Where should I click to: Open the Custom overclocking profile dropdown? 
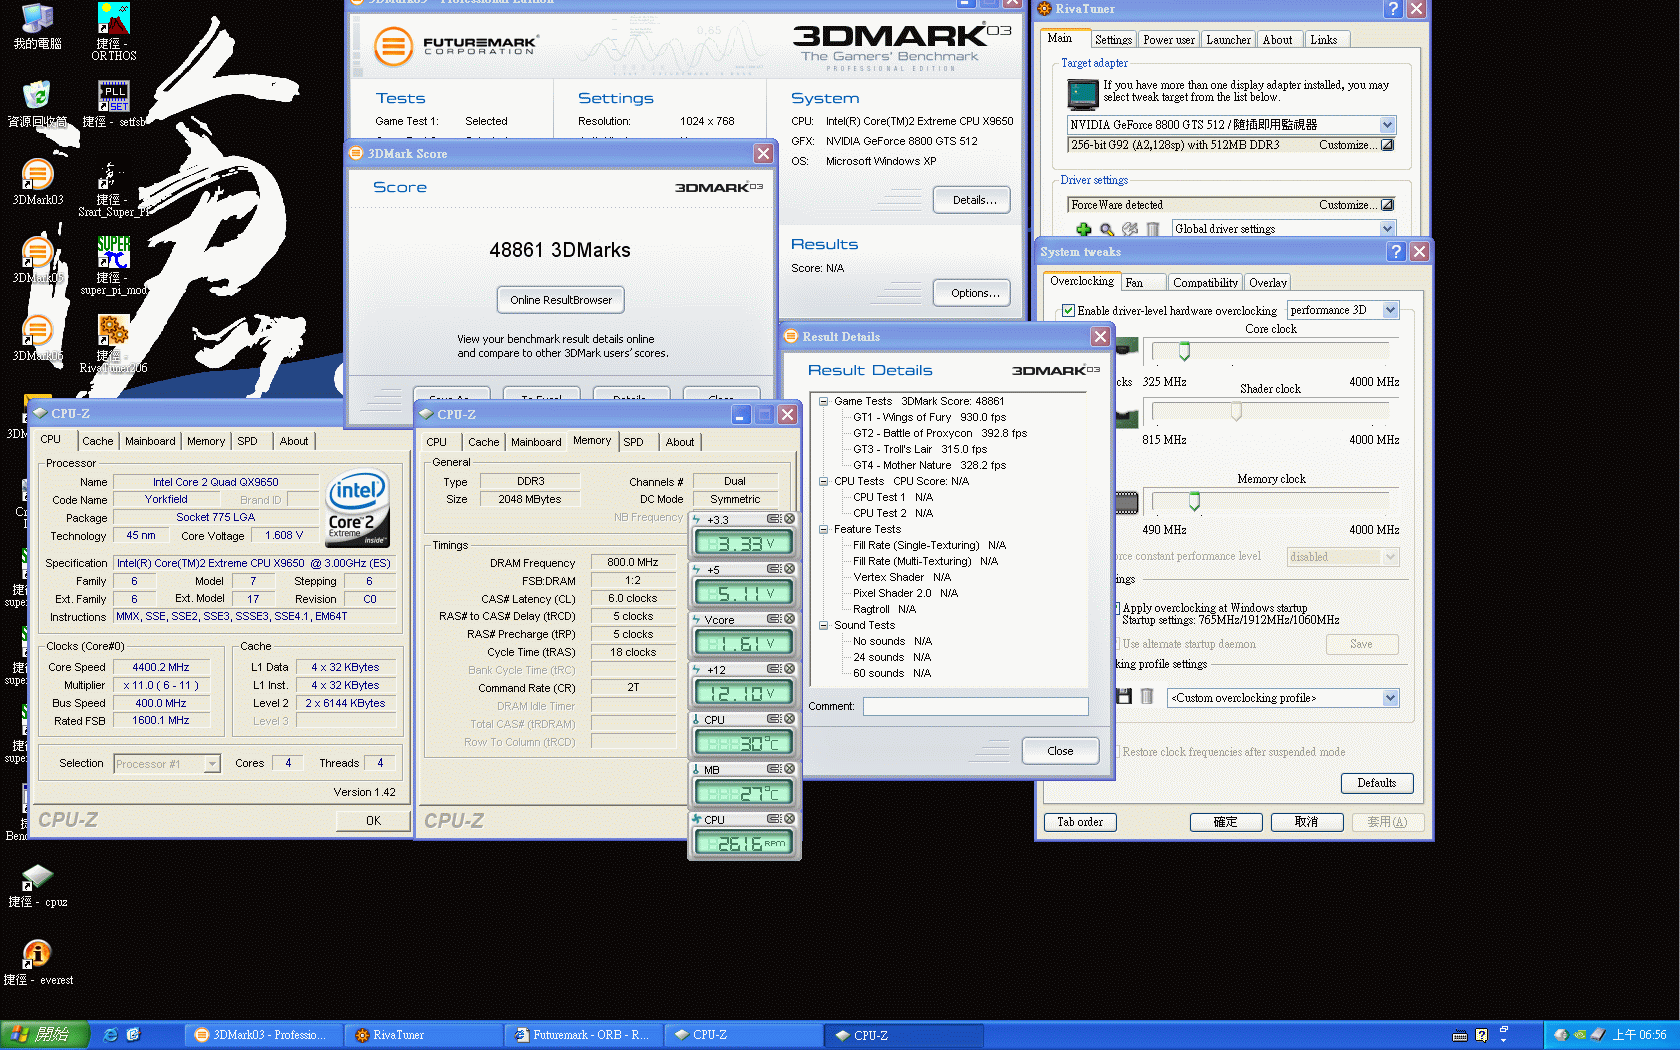[x=1390, y=698]
